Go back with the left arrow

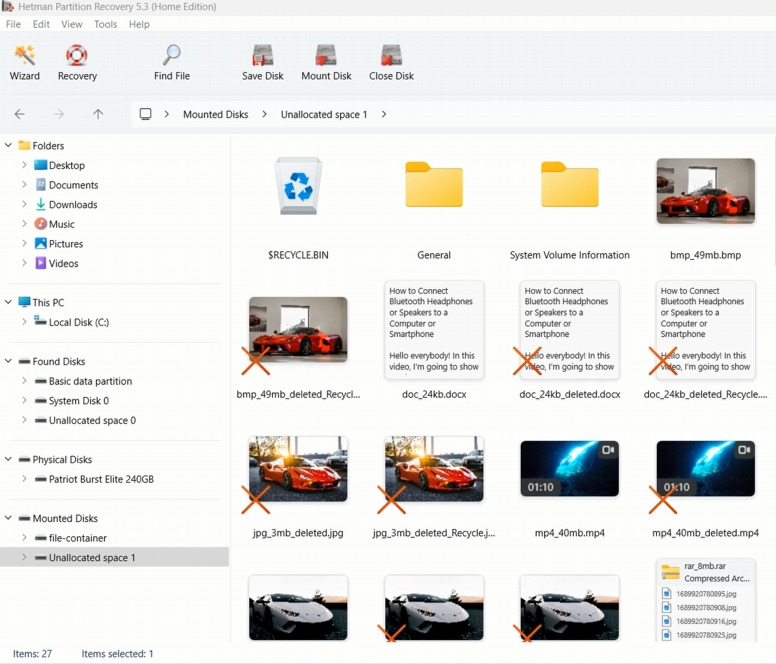coord(19,114)
